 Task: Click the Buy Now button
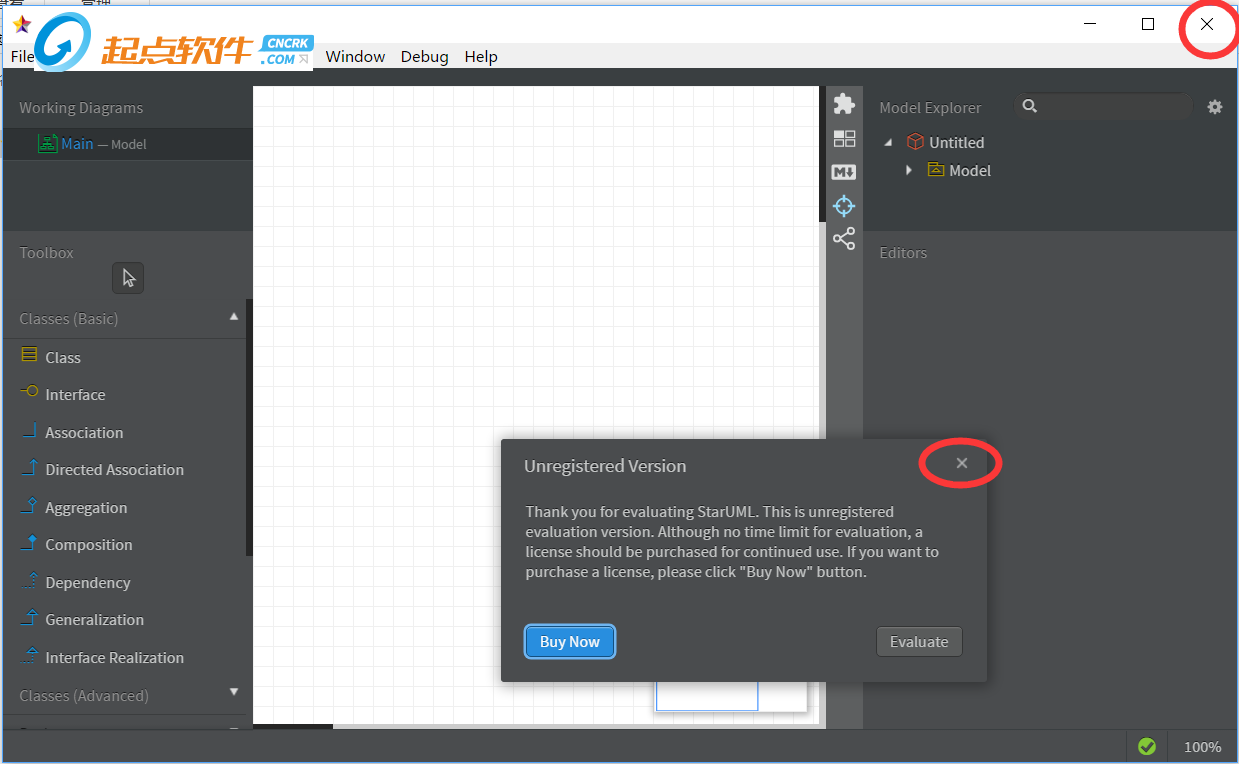(x=570, y=642)
